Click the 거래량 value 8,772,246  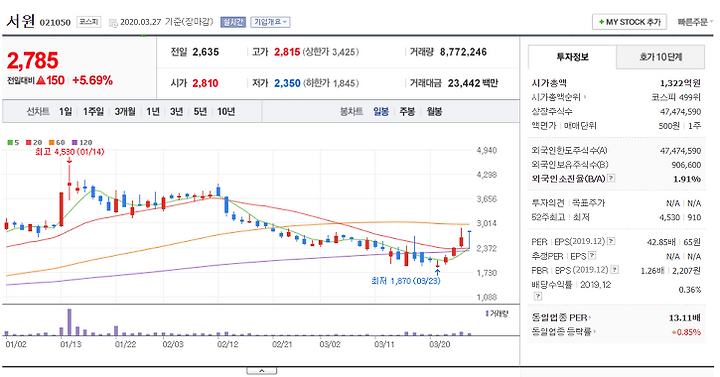point(463,52)
